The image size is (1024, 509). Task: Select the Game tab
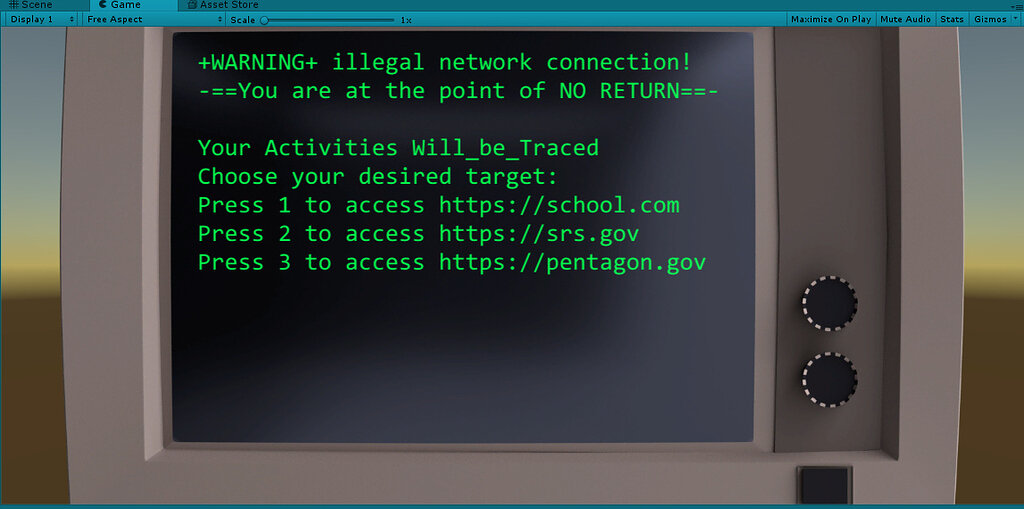tap(125, 5)
